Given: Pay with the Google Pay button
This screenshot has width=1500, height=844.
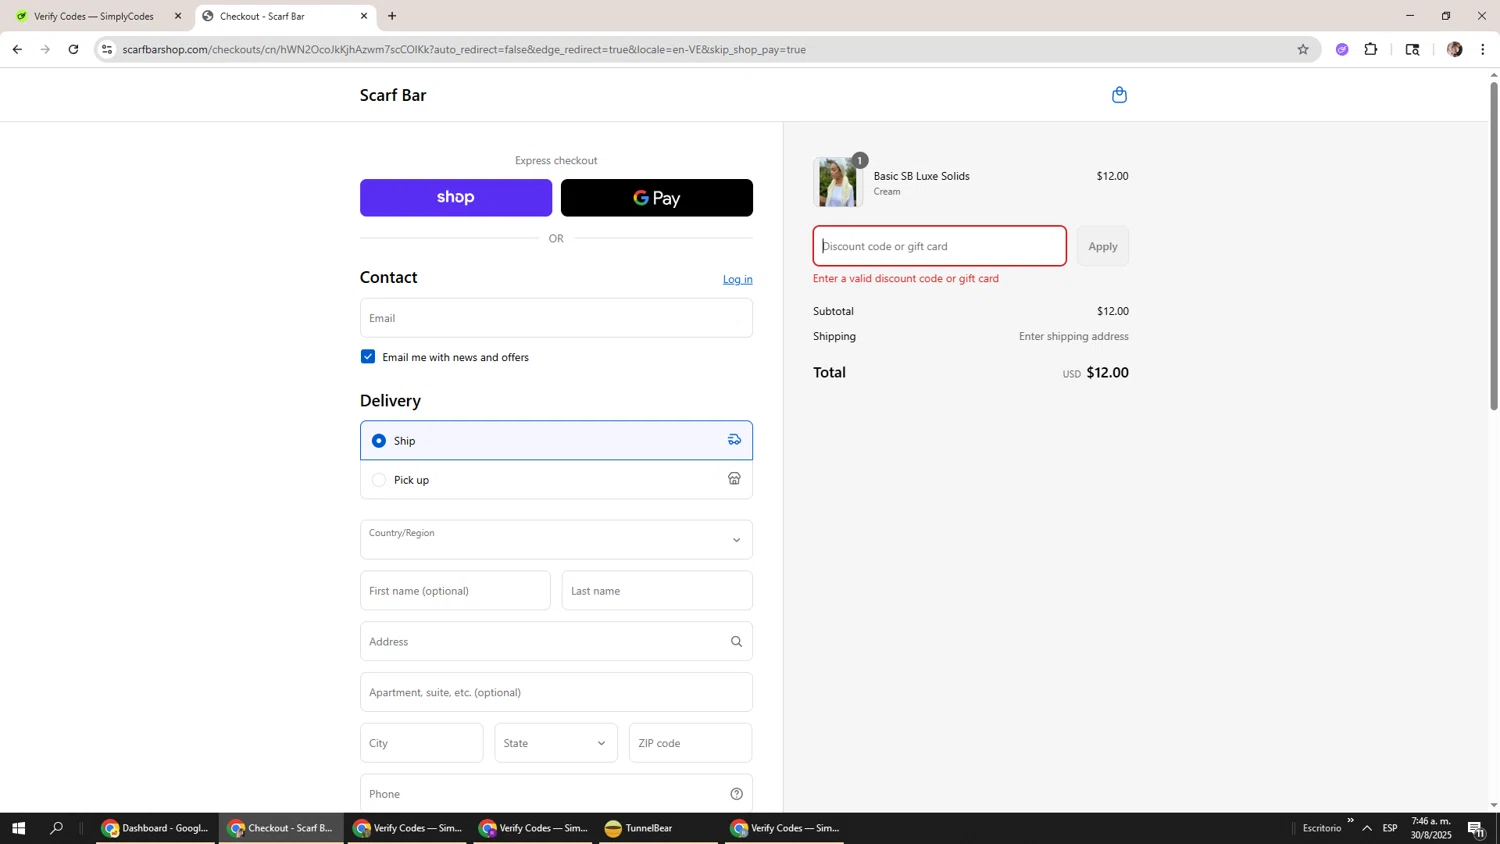Looking at the screenshot, I should 657,198.
